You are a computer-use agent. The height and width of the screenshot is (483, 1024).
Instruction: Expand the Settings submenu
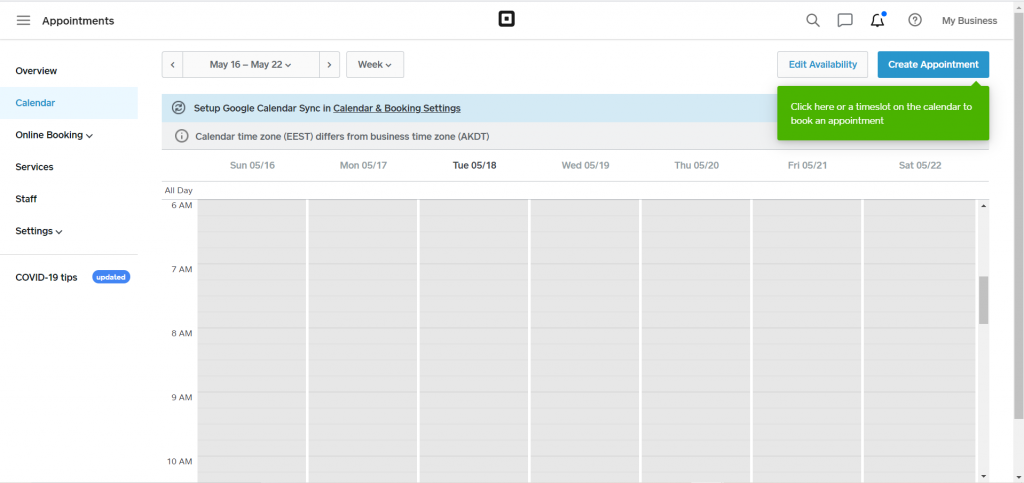(x=39, y=231)
